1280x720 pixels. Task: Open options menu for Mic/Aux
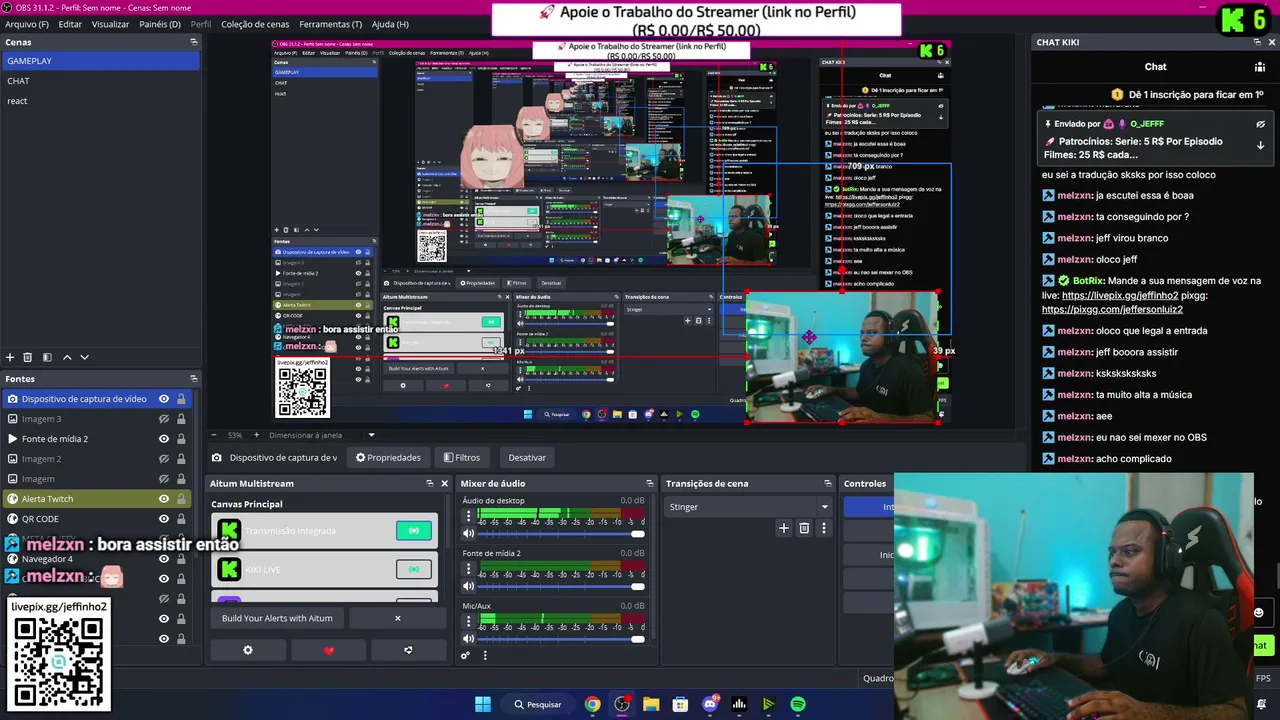click(467, 623)
